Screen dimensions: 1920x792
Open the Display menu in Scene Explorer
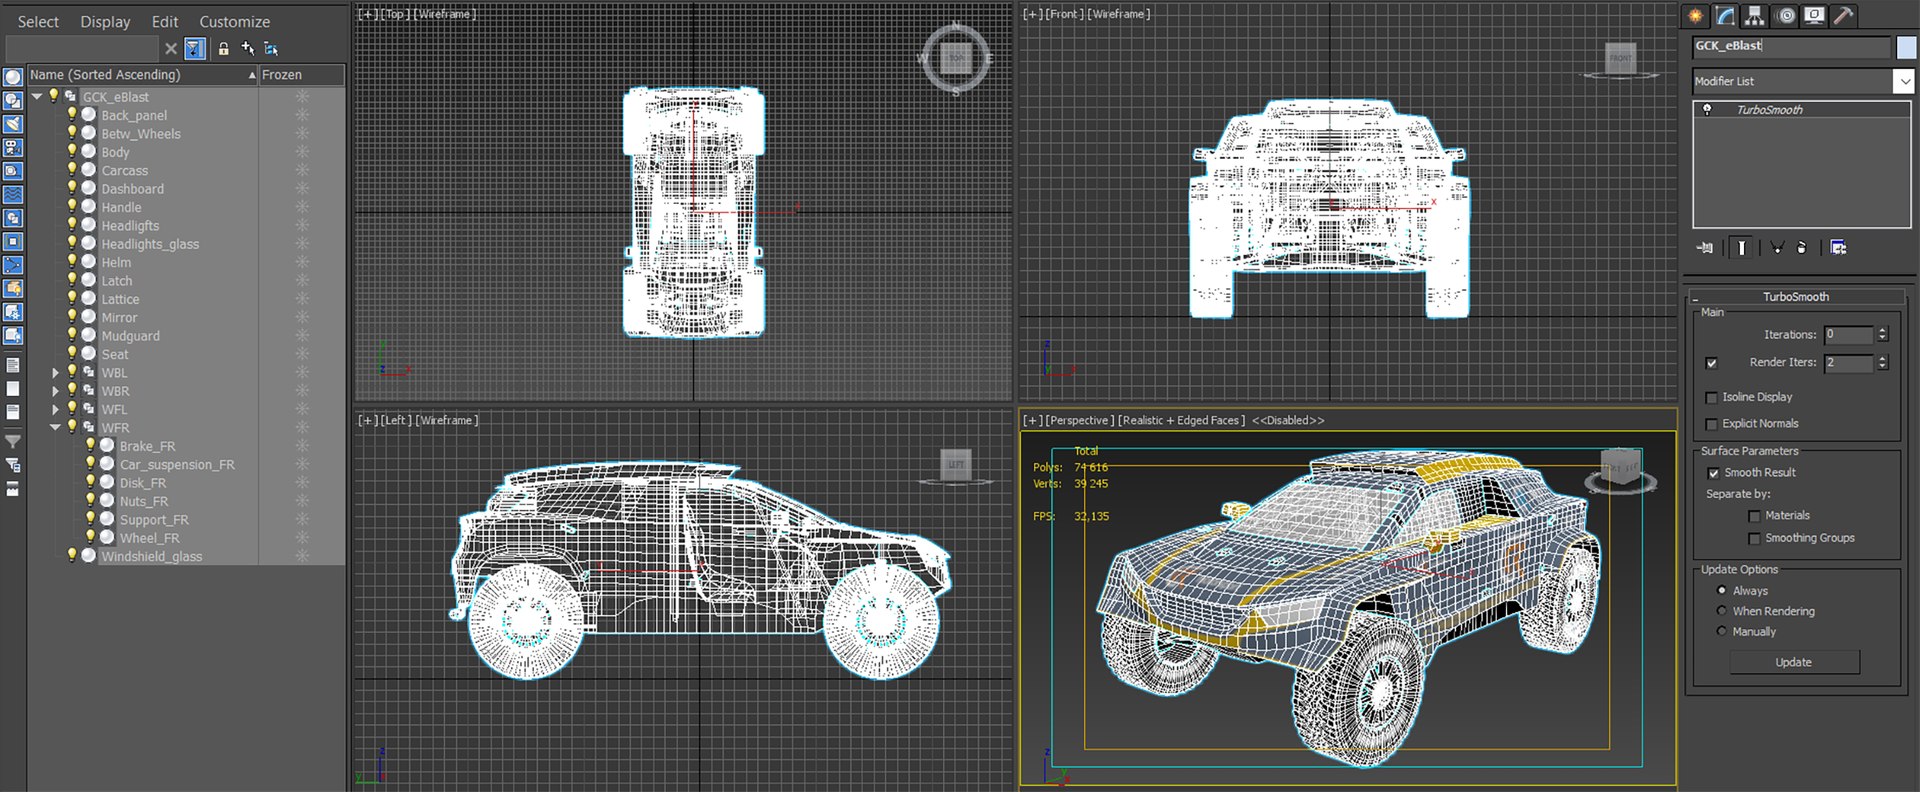(x=105, y=21)
